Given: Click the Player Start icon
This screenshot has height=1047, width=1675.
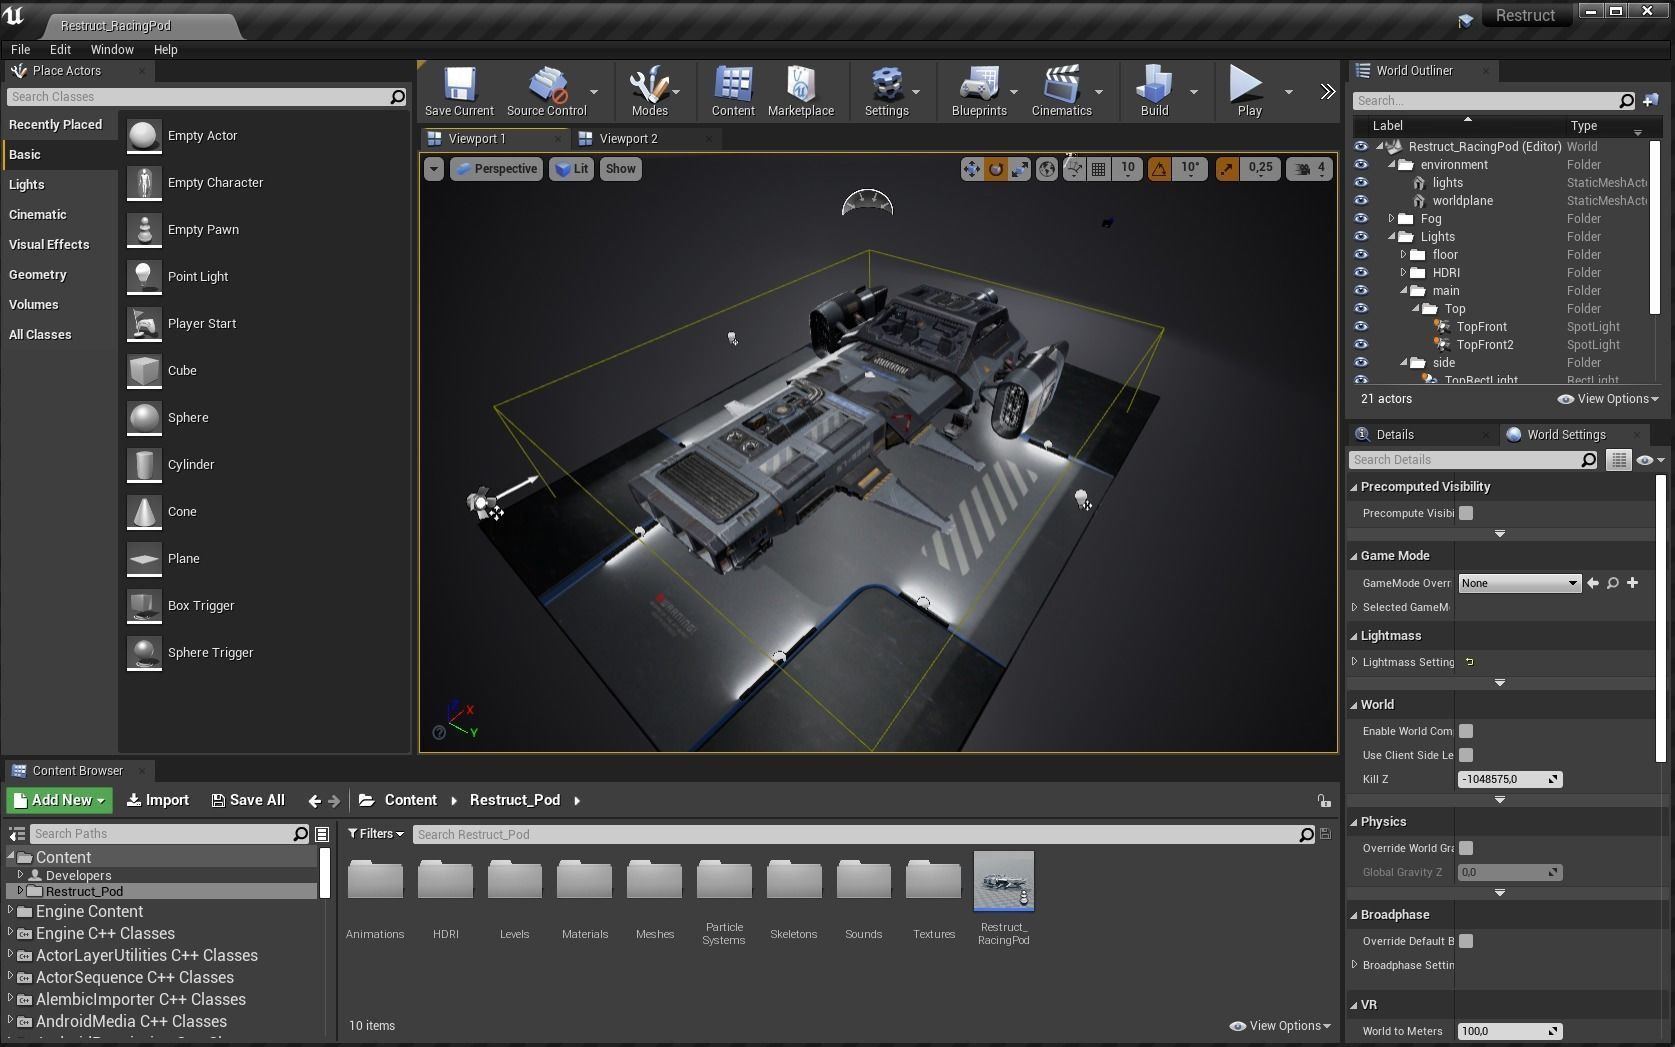Looking at the screenshot, I should click(x=144, y=324).
